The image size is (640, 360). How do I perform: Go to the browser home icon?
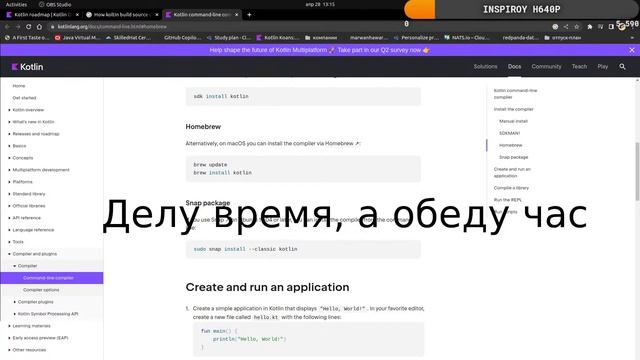coord(39,27)
